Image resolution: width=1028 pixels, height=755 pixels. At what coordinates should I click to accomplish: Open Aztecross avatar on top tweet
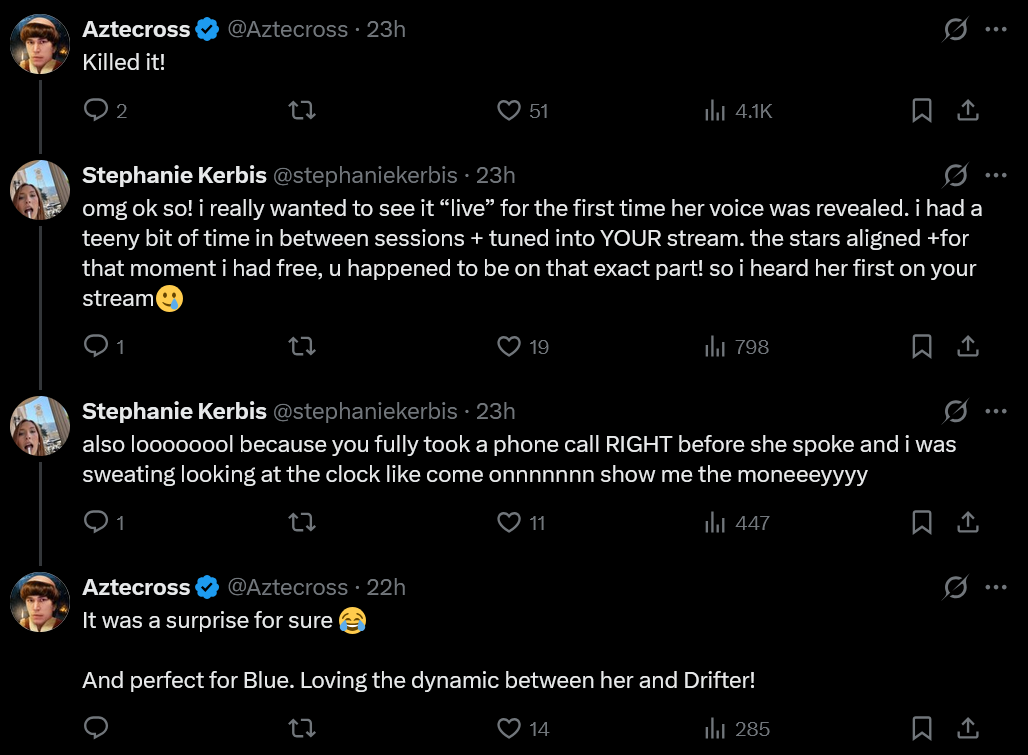tap(40, 44)
